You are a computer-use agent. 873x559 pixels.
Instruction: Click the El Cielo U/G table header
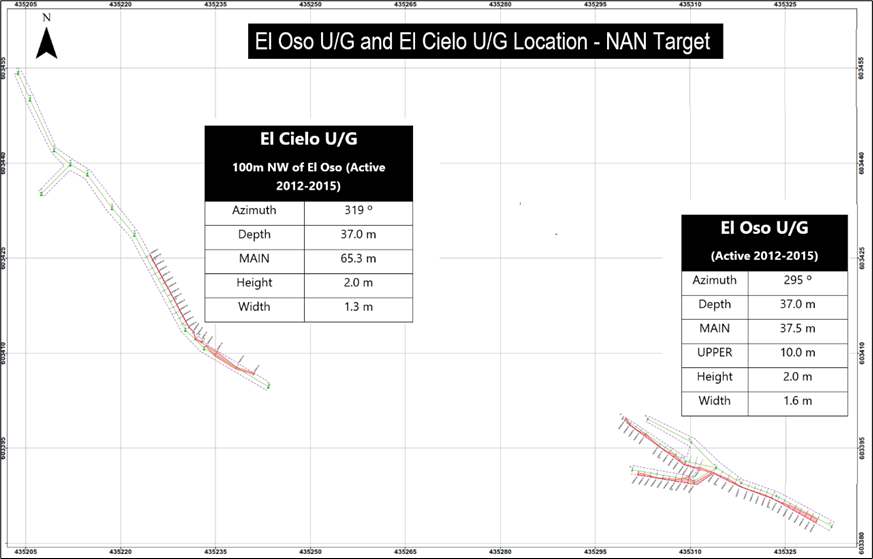click(x=308, y=139)
